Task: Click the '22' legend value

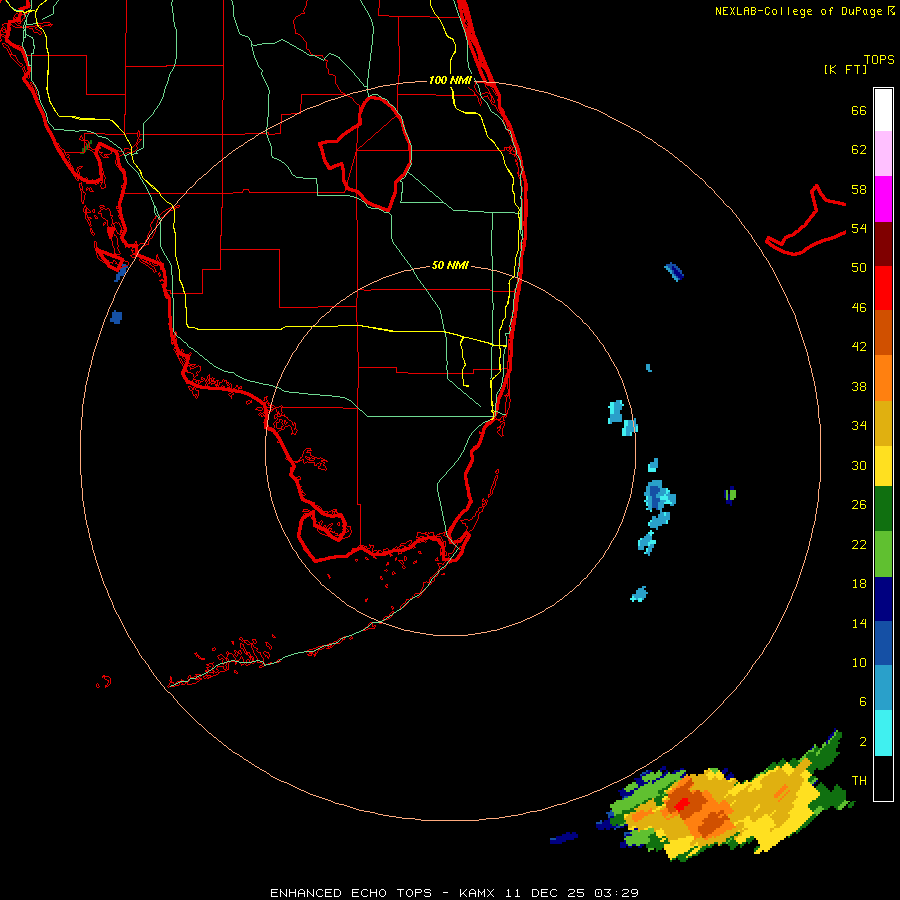Action: tap(859, 544)
